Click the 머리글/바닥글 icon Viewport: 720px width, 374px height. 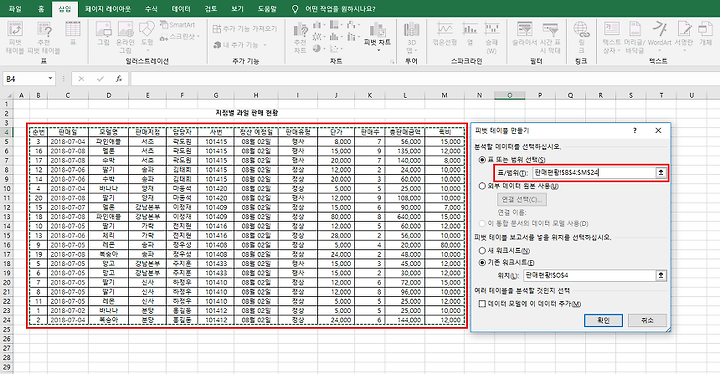click(x=635, y=38)
